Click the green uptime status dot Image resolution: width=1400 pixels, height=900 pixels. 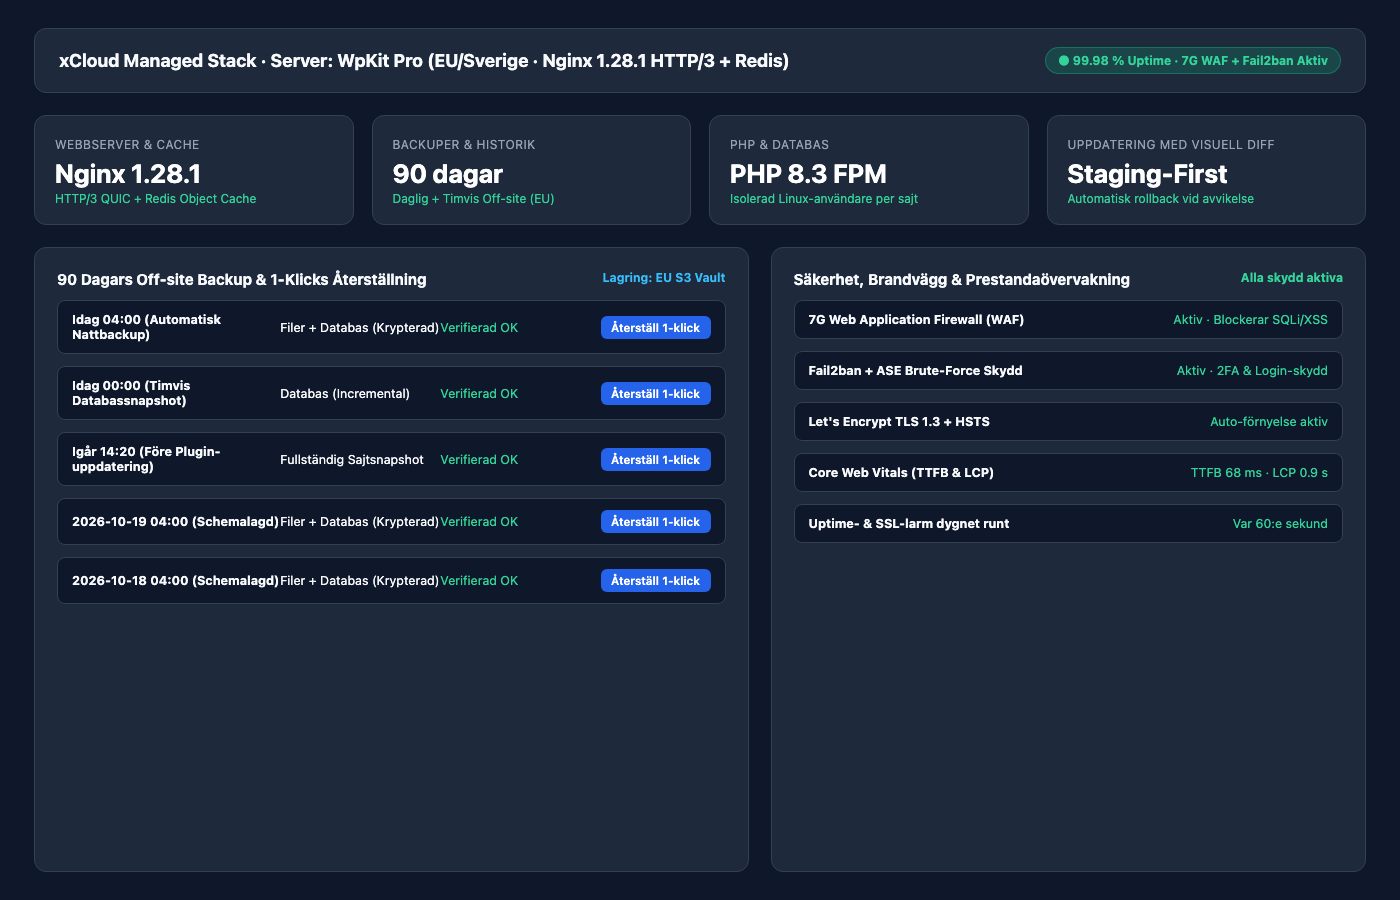click(1064, 61)
